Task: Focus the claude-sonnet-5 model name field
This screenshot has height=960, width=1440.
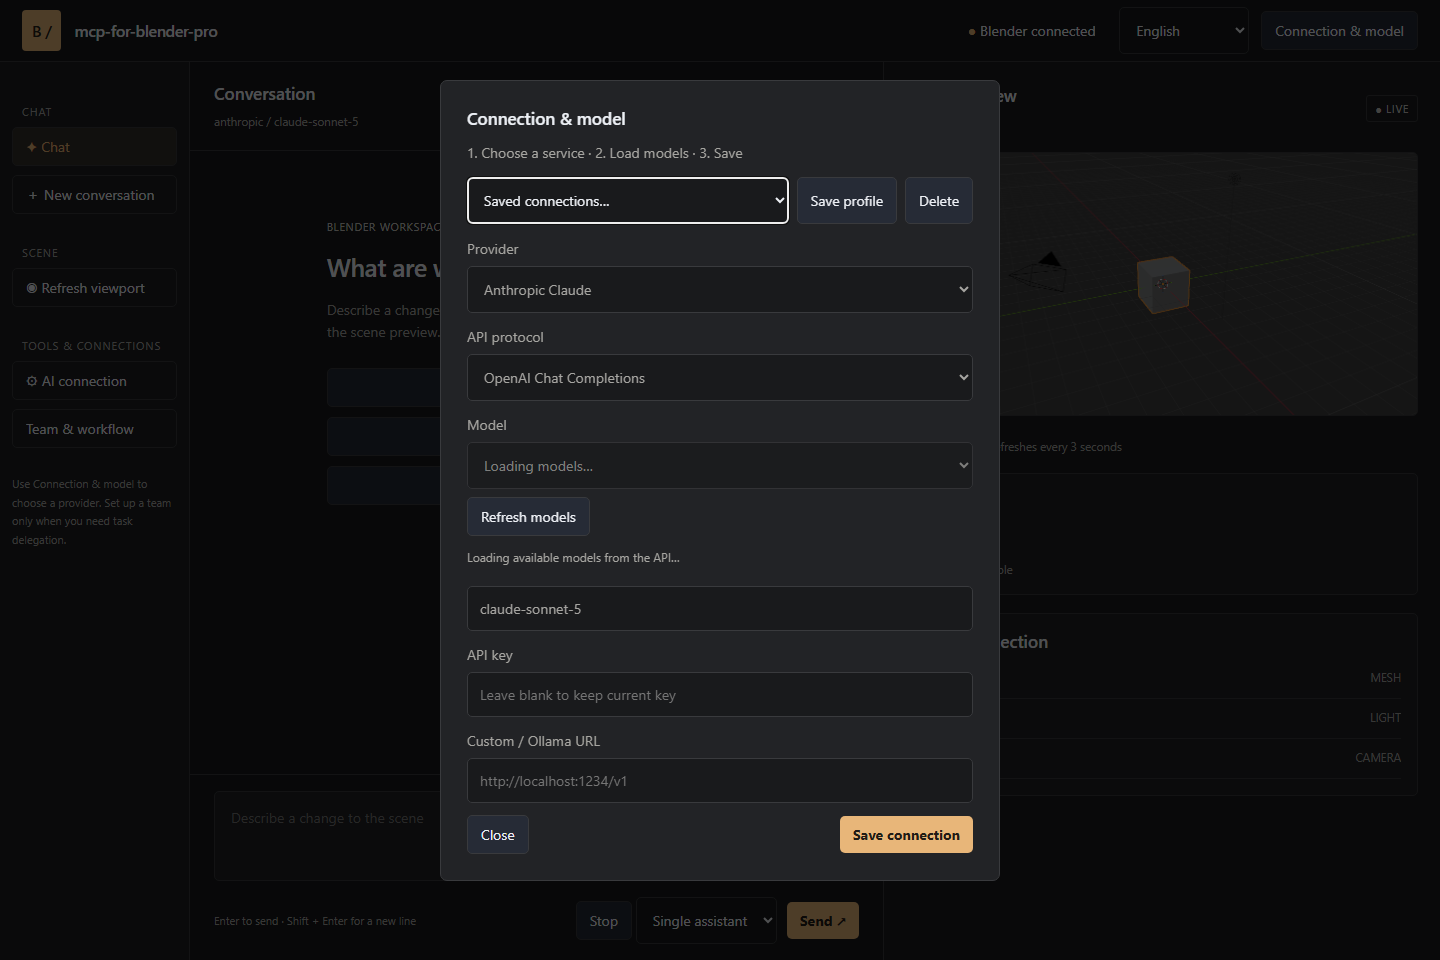Action: [x=719, y=609]
